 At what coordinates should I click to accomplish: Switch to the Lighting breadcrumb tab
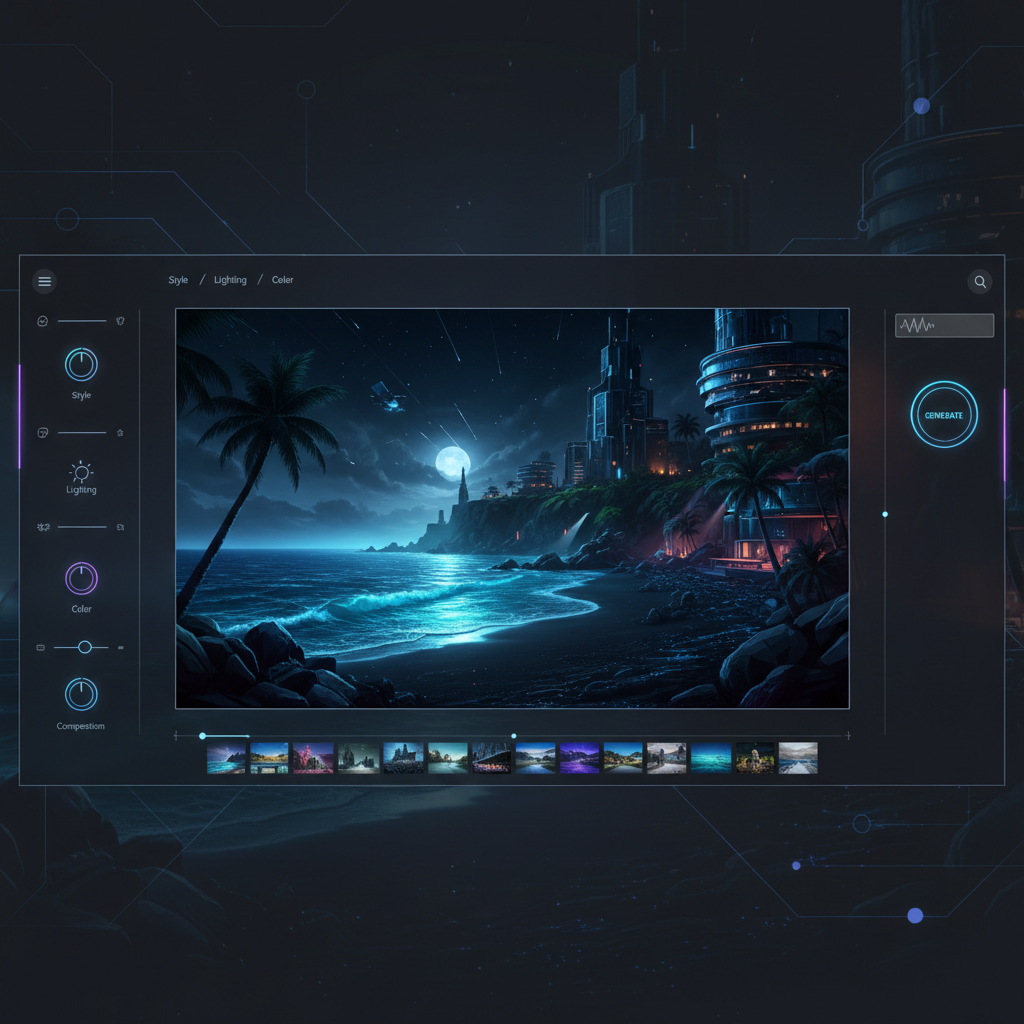230,280
